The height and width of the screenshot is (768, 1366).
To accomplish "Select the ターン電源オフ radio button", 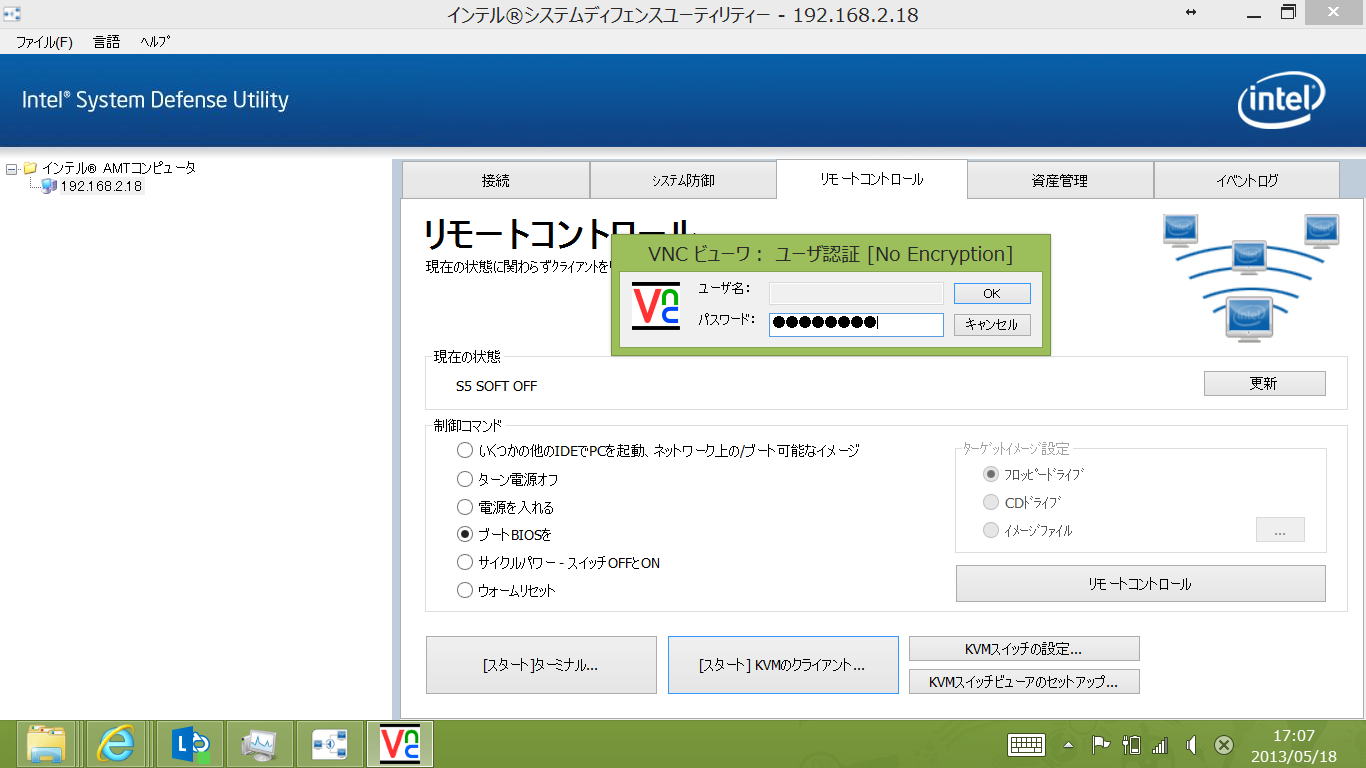I will coord(465,479).
